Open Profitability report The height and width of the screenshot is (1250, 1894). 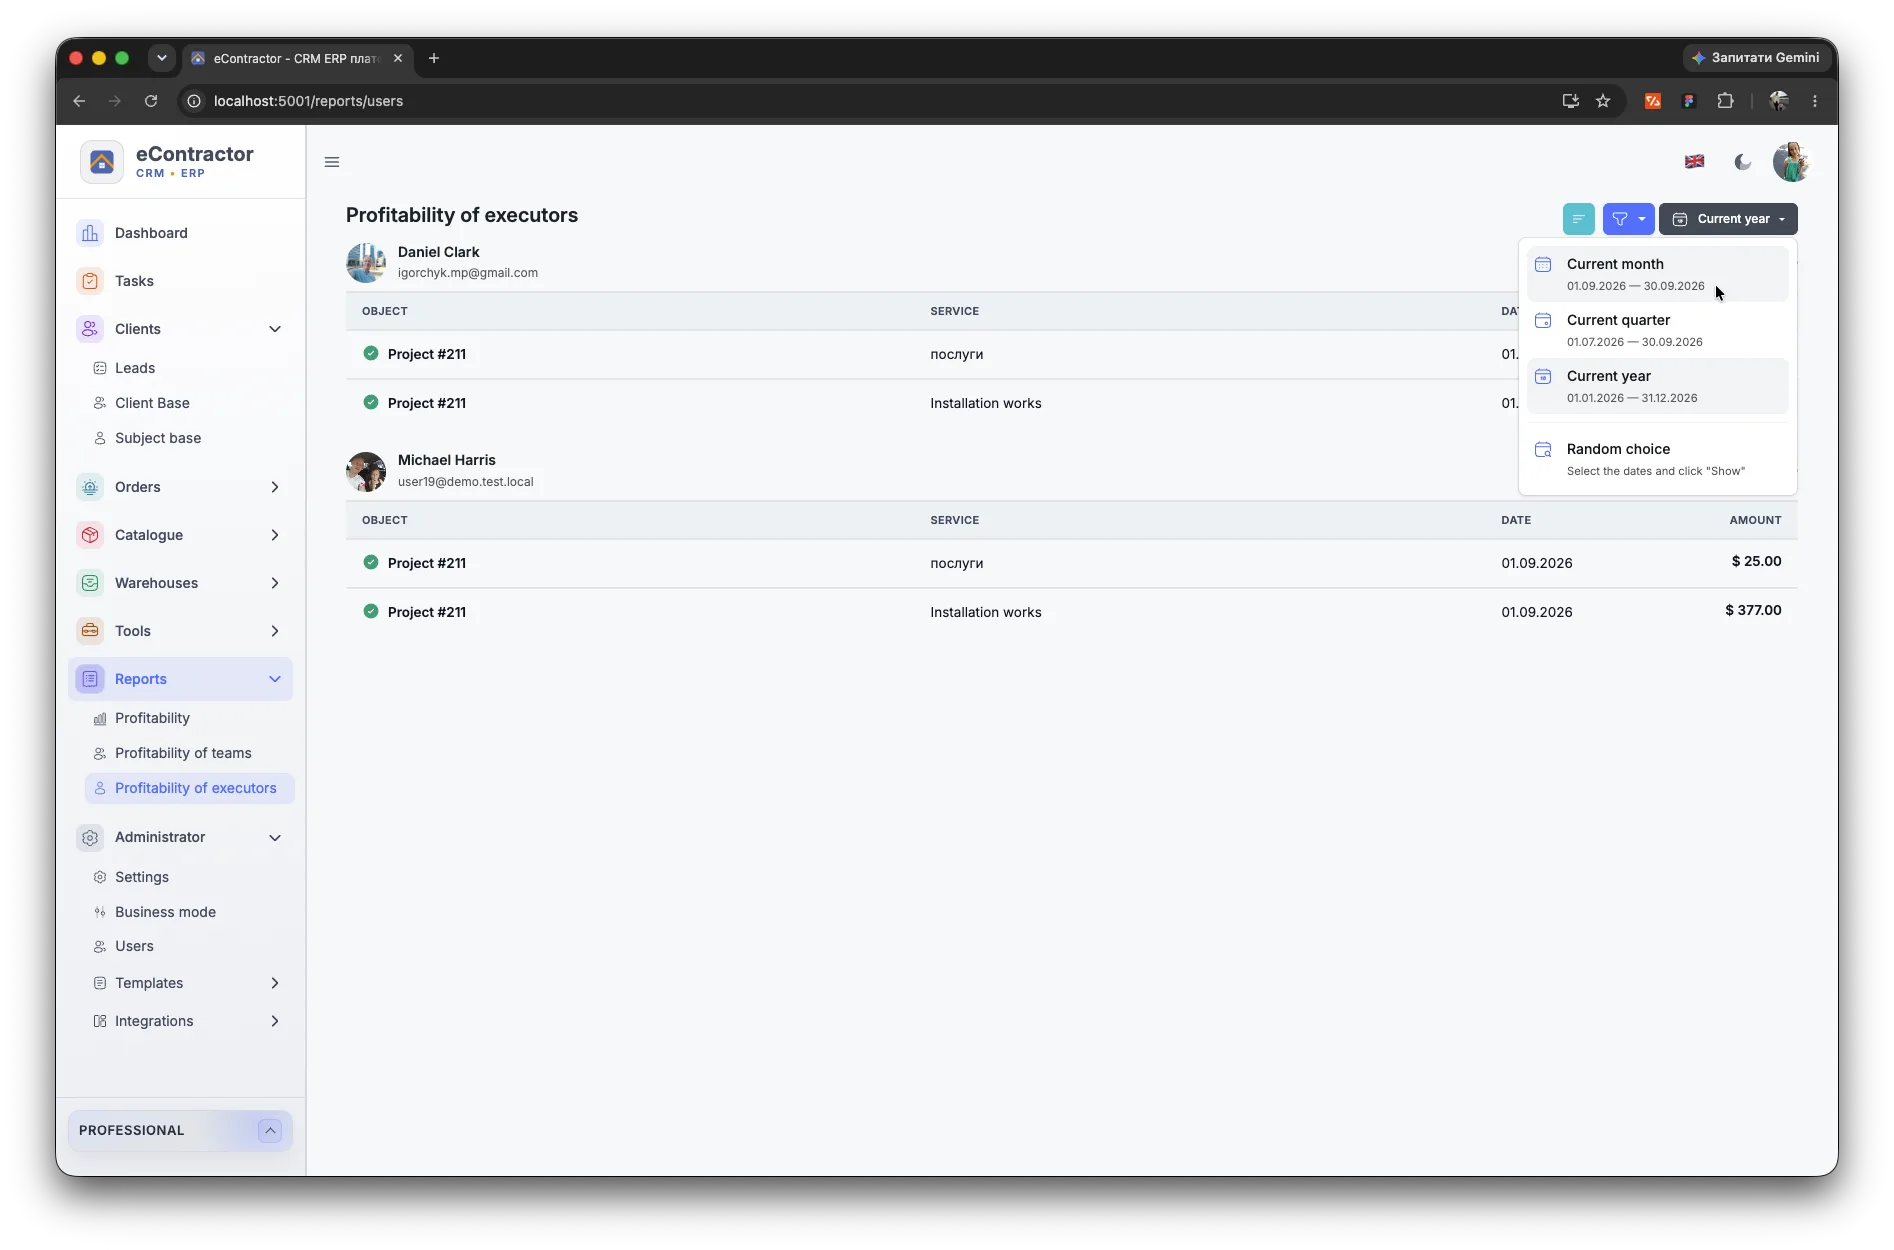152,718
